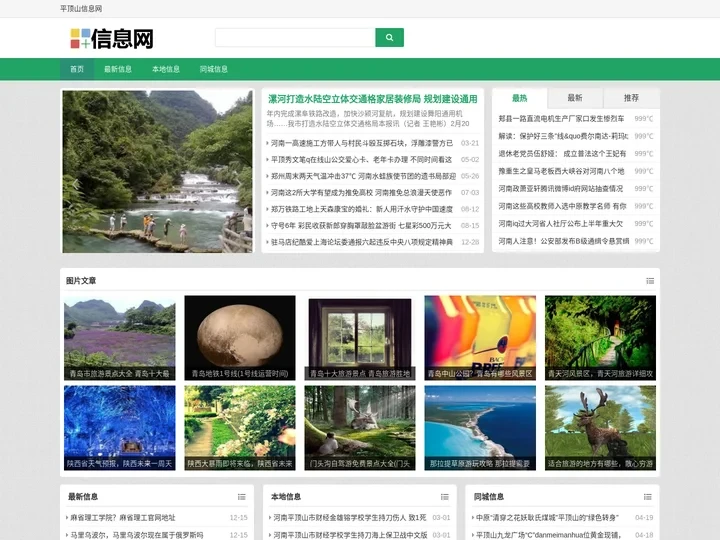The image size is (720, 540).
Task: Switch to the 推荐 tab
Action: pos(631,98)
